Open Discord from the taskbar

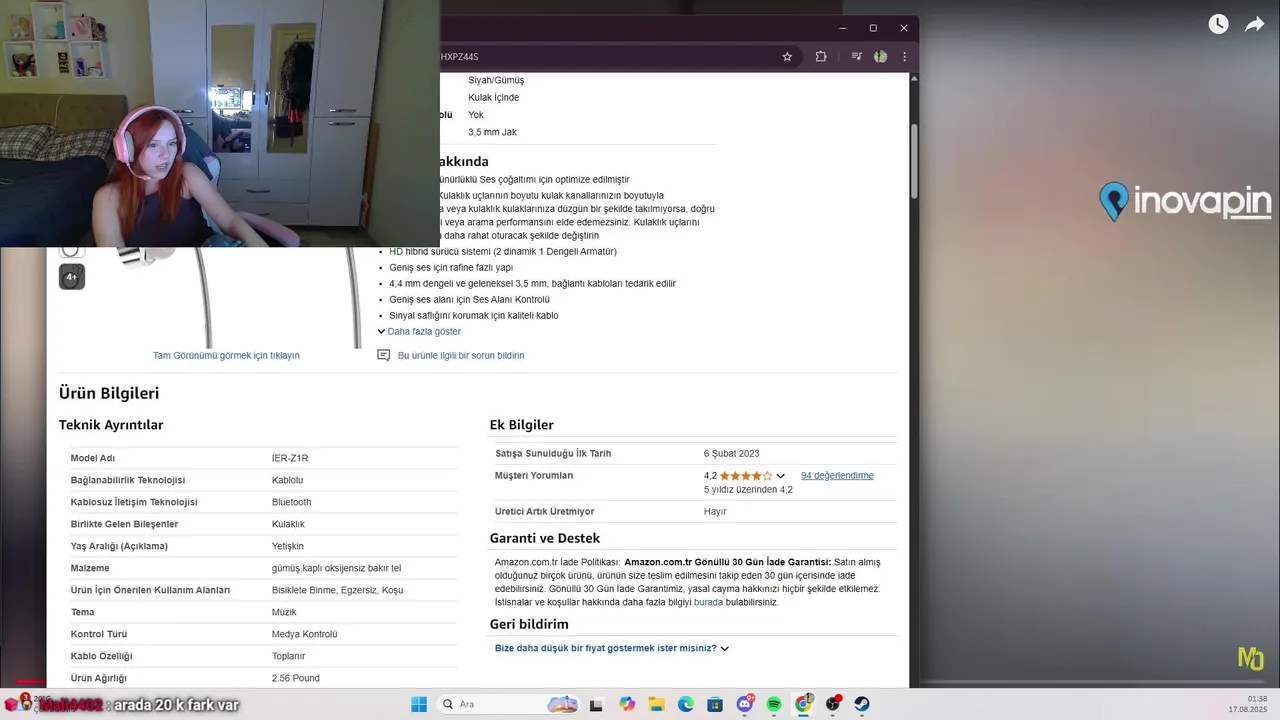tap(745, 704)
